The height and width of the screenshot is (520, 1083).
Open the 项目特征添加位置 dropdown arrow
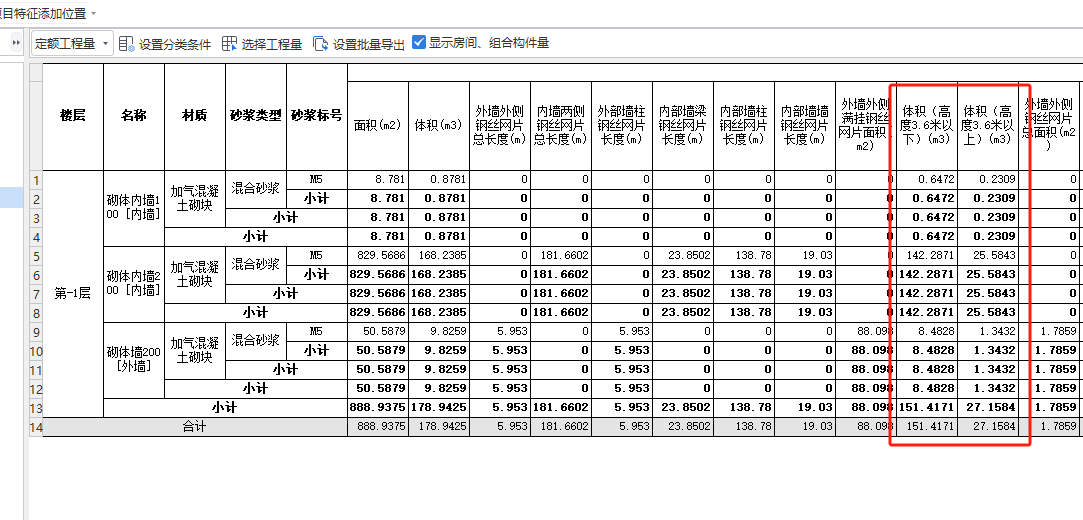(x=93, y=13)
